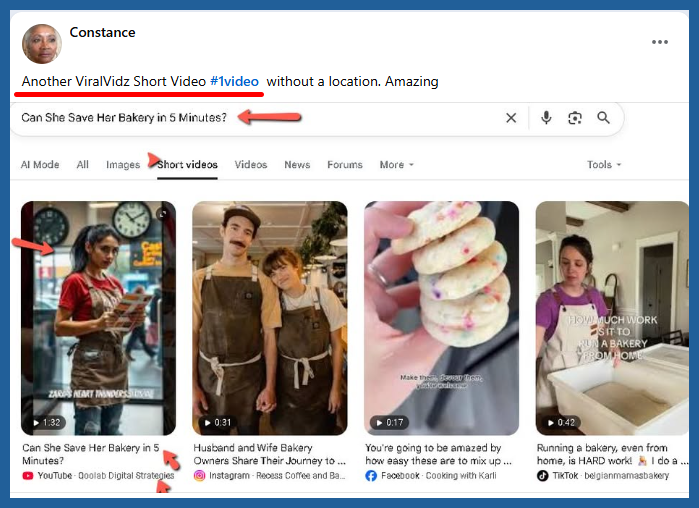Click the voice search microphone icon

click(546, 118)
